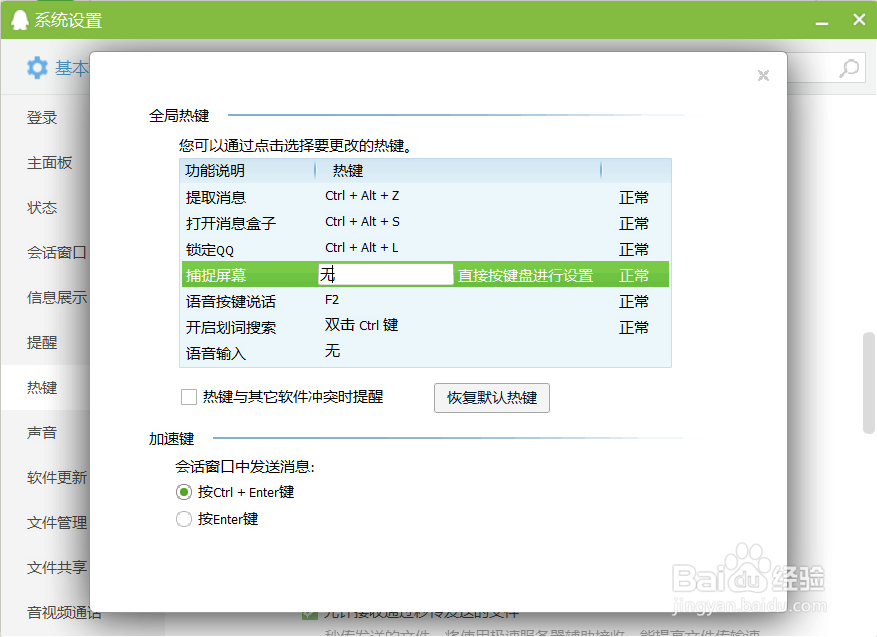Open 文件共享 settings
877x637 pixels.
(x=56, y=568)
